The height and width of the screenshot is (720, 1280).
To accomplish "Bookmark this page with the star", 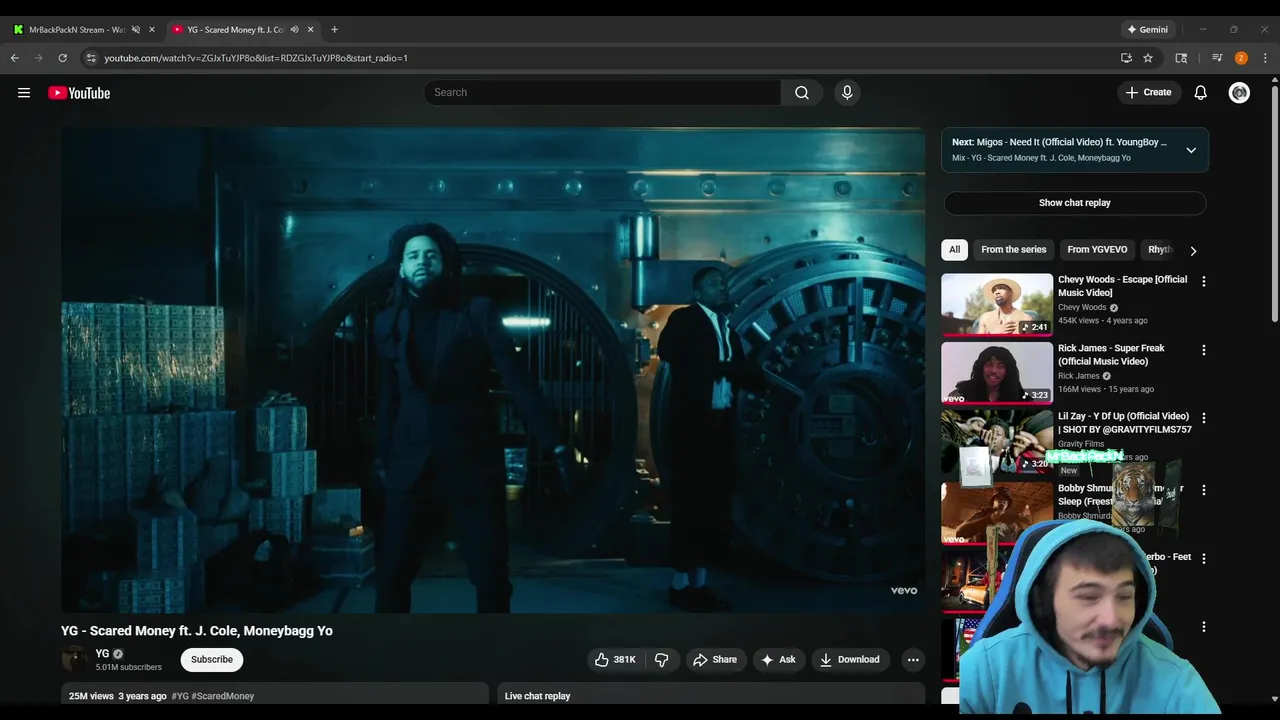I will [1148, 58].
